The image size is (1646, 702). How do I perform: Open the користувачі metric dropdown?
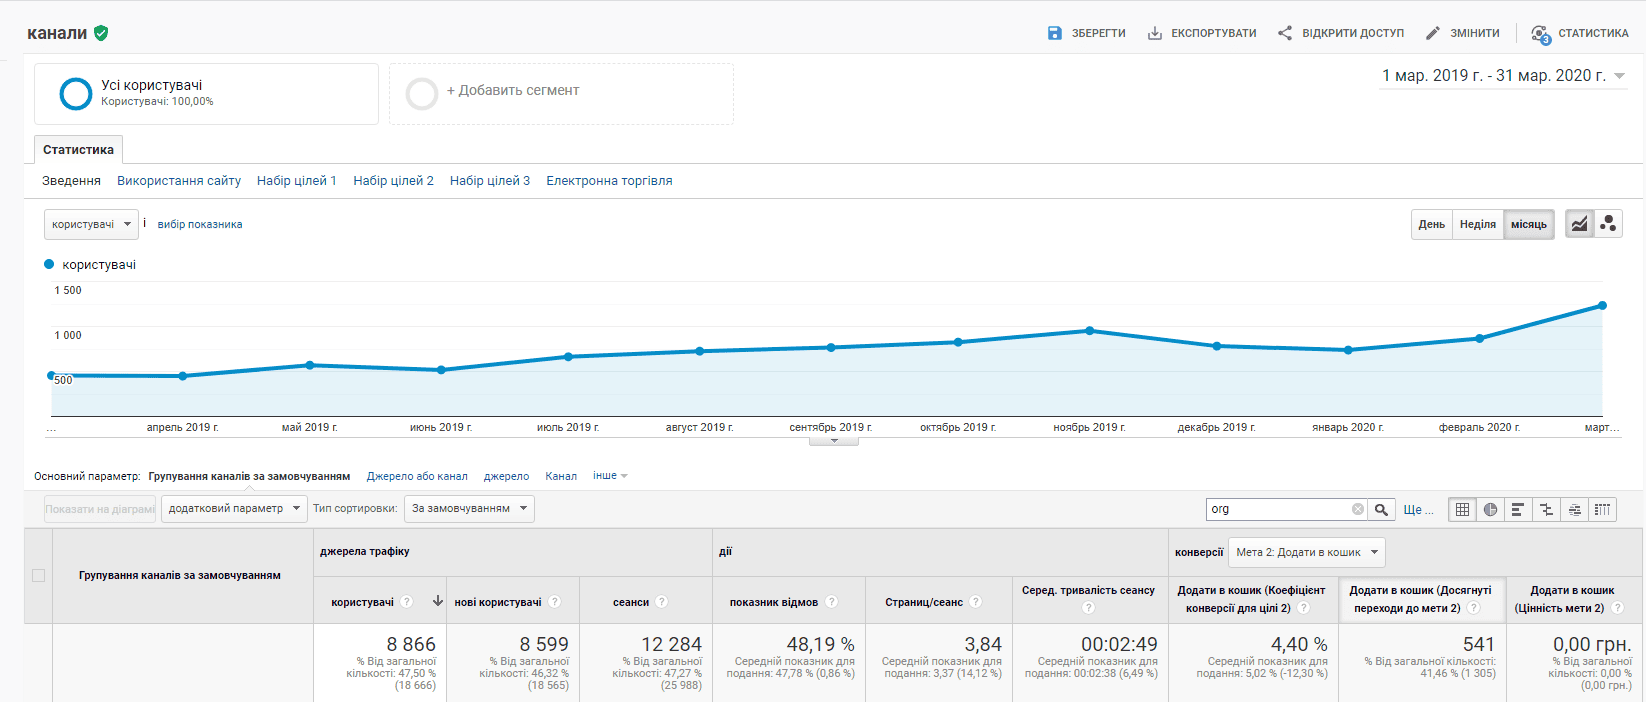coord(91,224)
